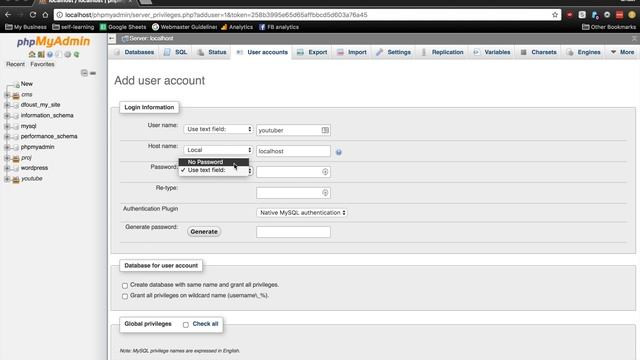Click the collapse navigation arrow beside Server breadcrumb

(x=112, y=38)
